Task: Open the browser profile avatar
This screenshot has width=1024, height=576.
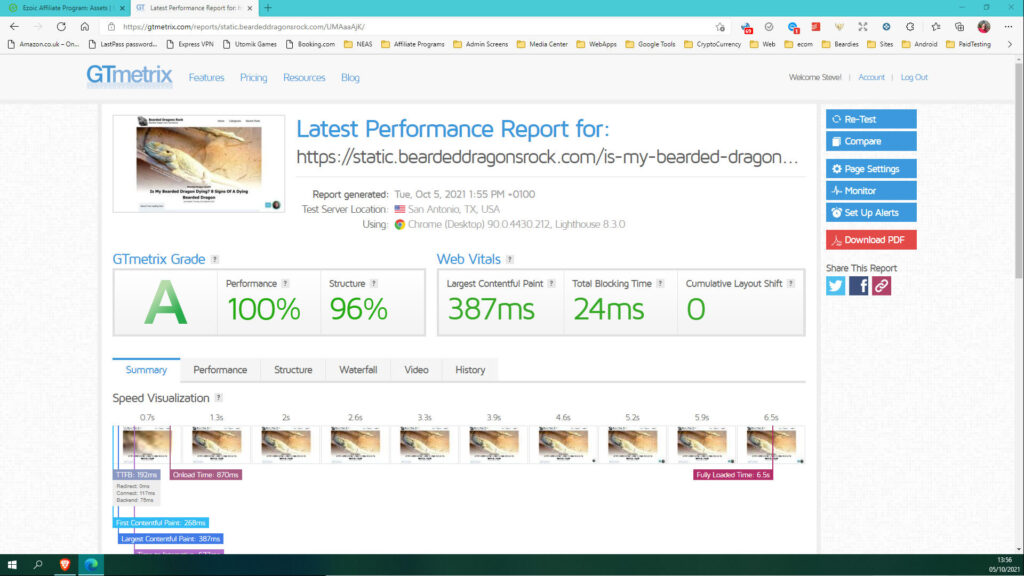Action: (x=984, y=27)
